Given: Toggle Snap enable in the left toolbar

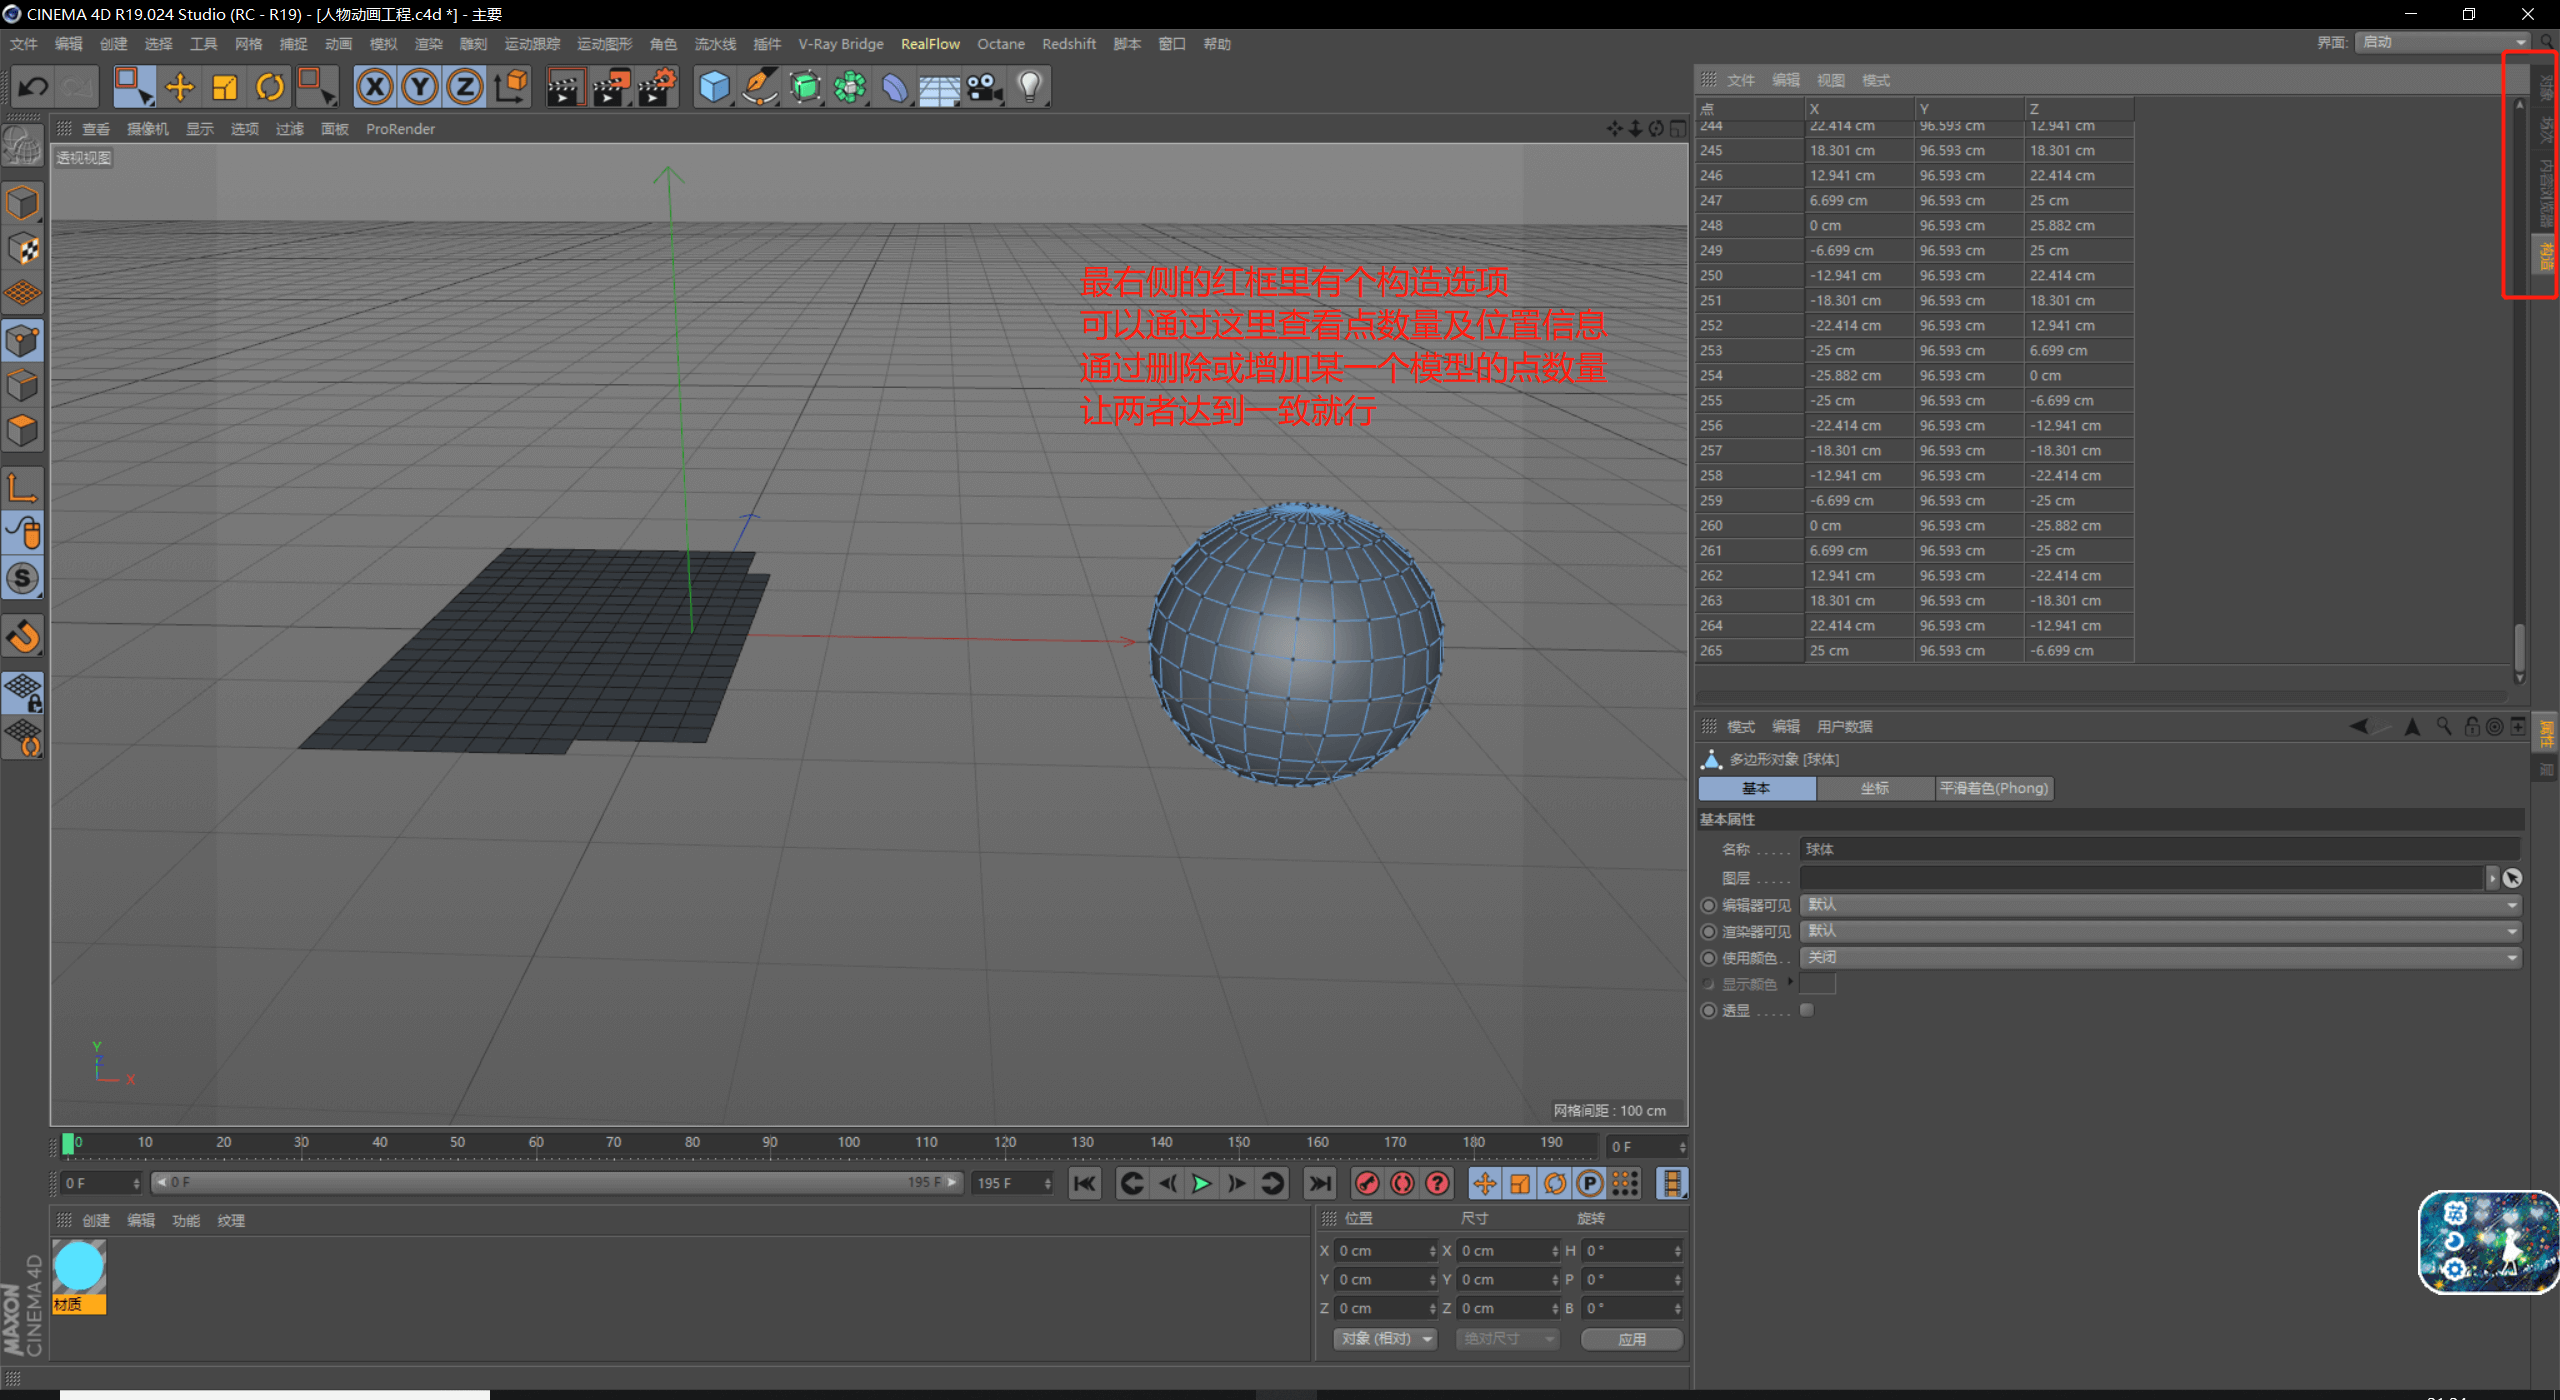Looking at the screenshot, I should pyautogui.click(x=23, y=636).
